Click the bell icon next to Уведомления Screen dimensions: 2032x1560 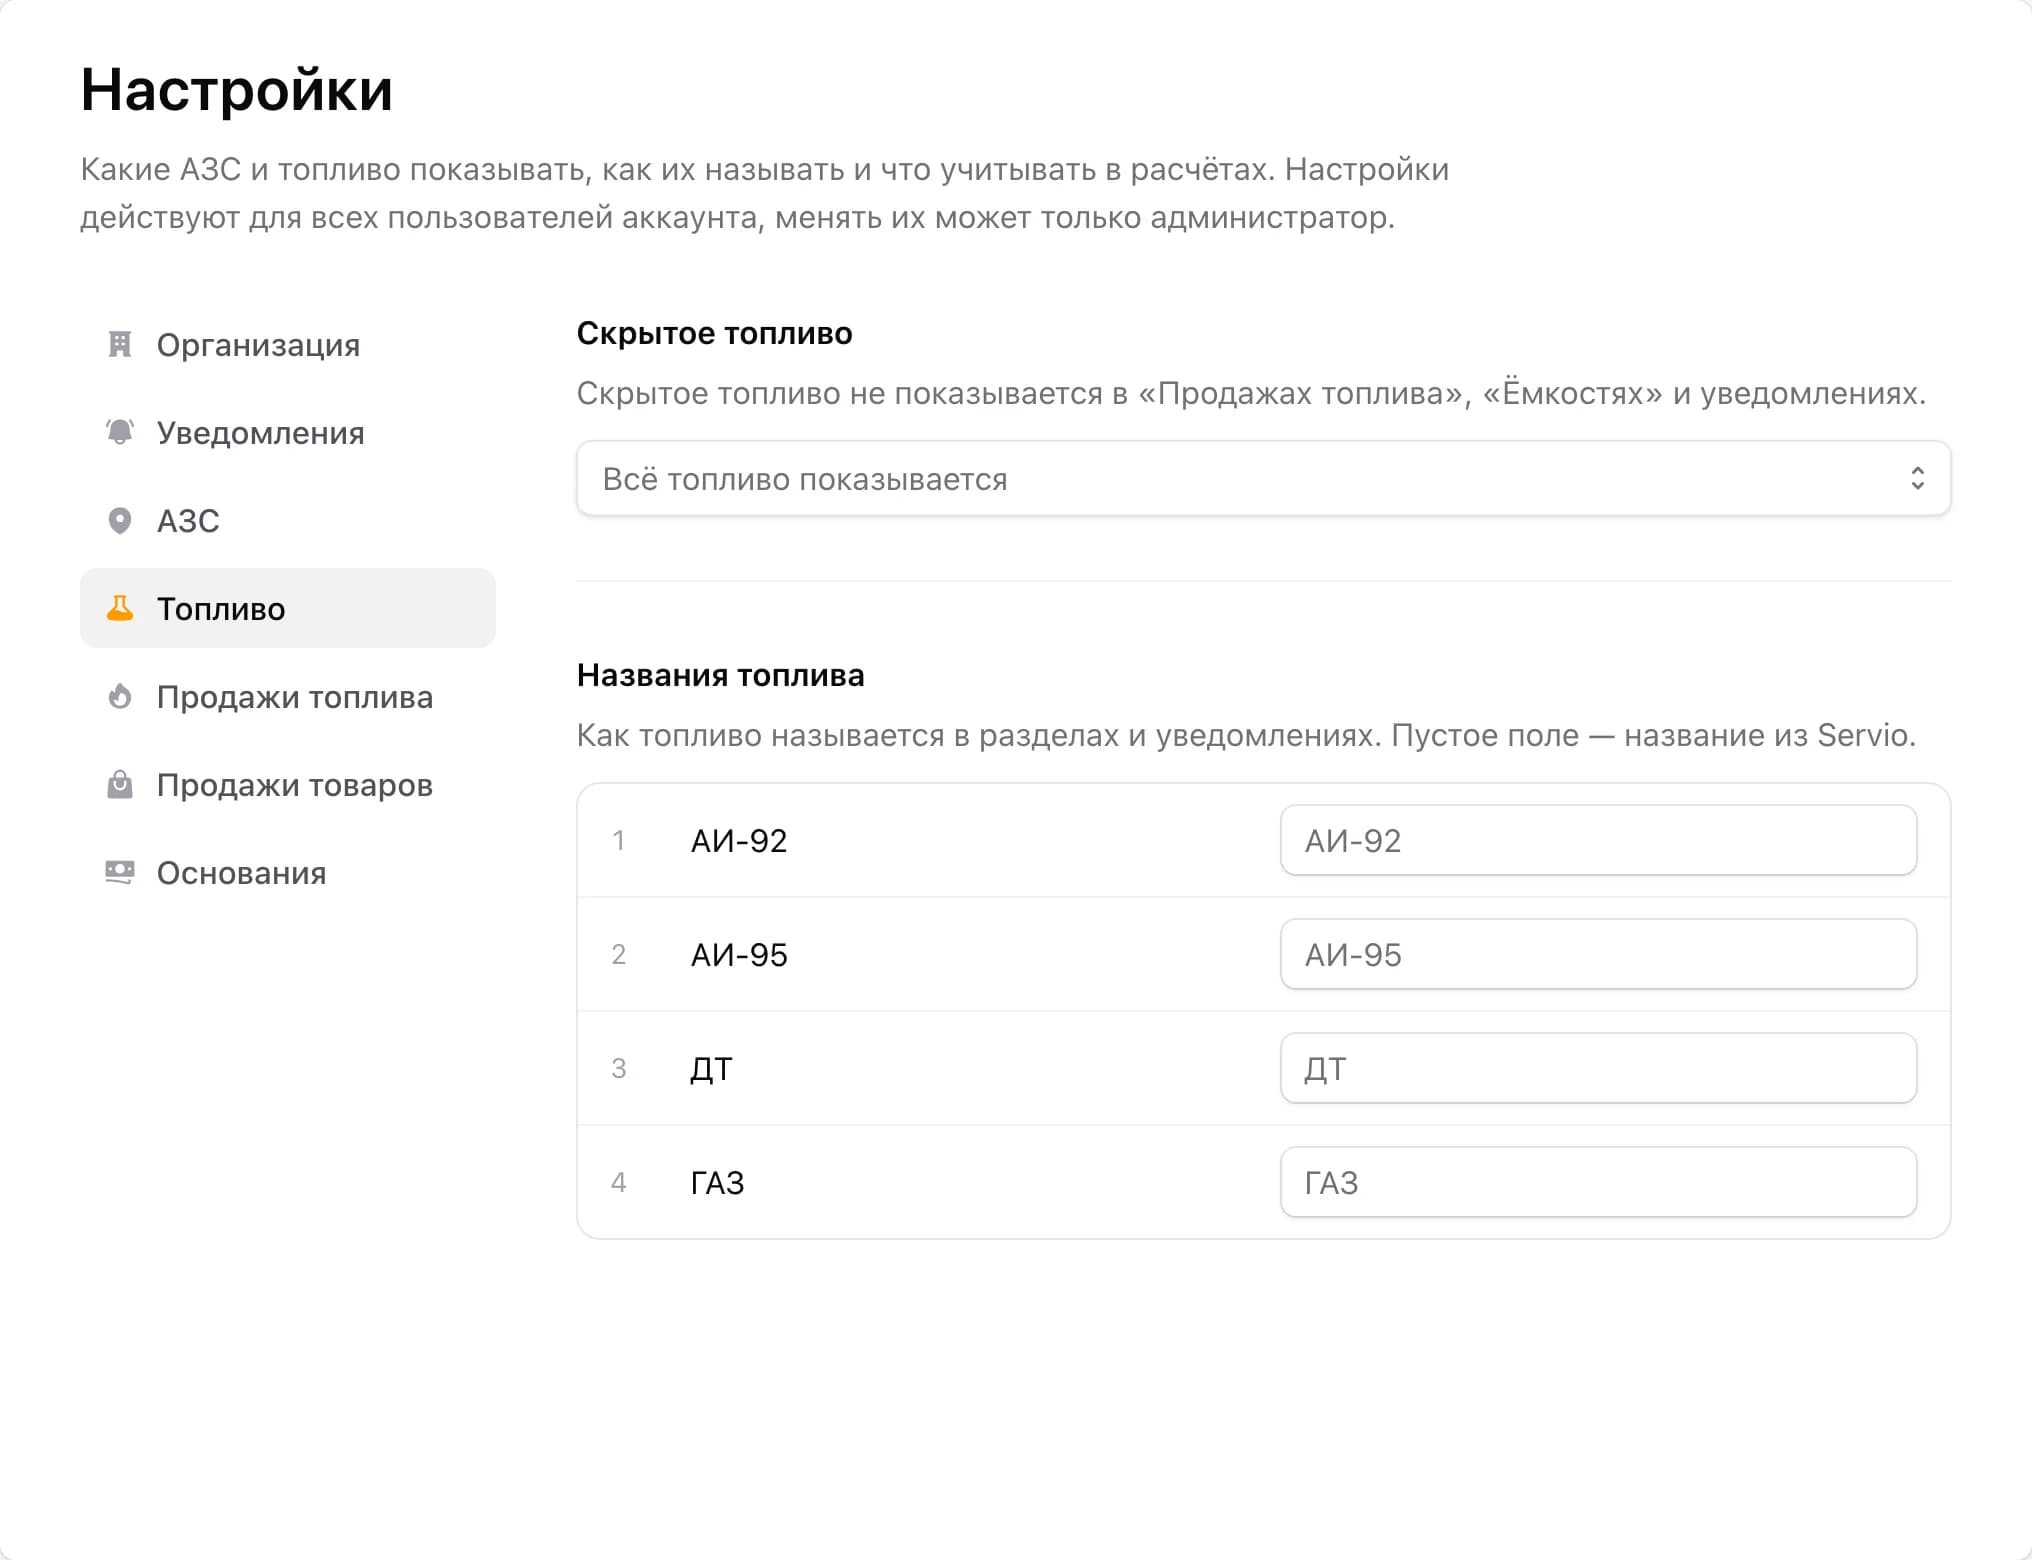(120, 433)
